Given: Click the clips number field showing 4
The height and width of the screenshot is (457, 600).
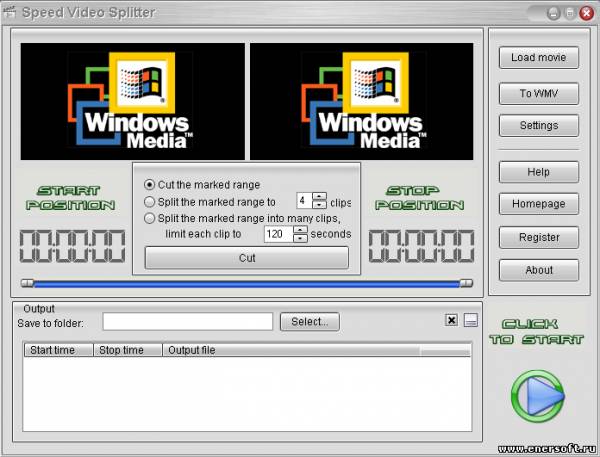Looking at the screenshot, I should tap(305, 201).
